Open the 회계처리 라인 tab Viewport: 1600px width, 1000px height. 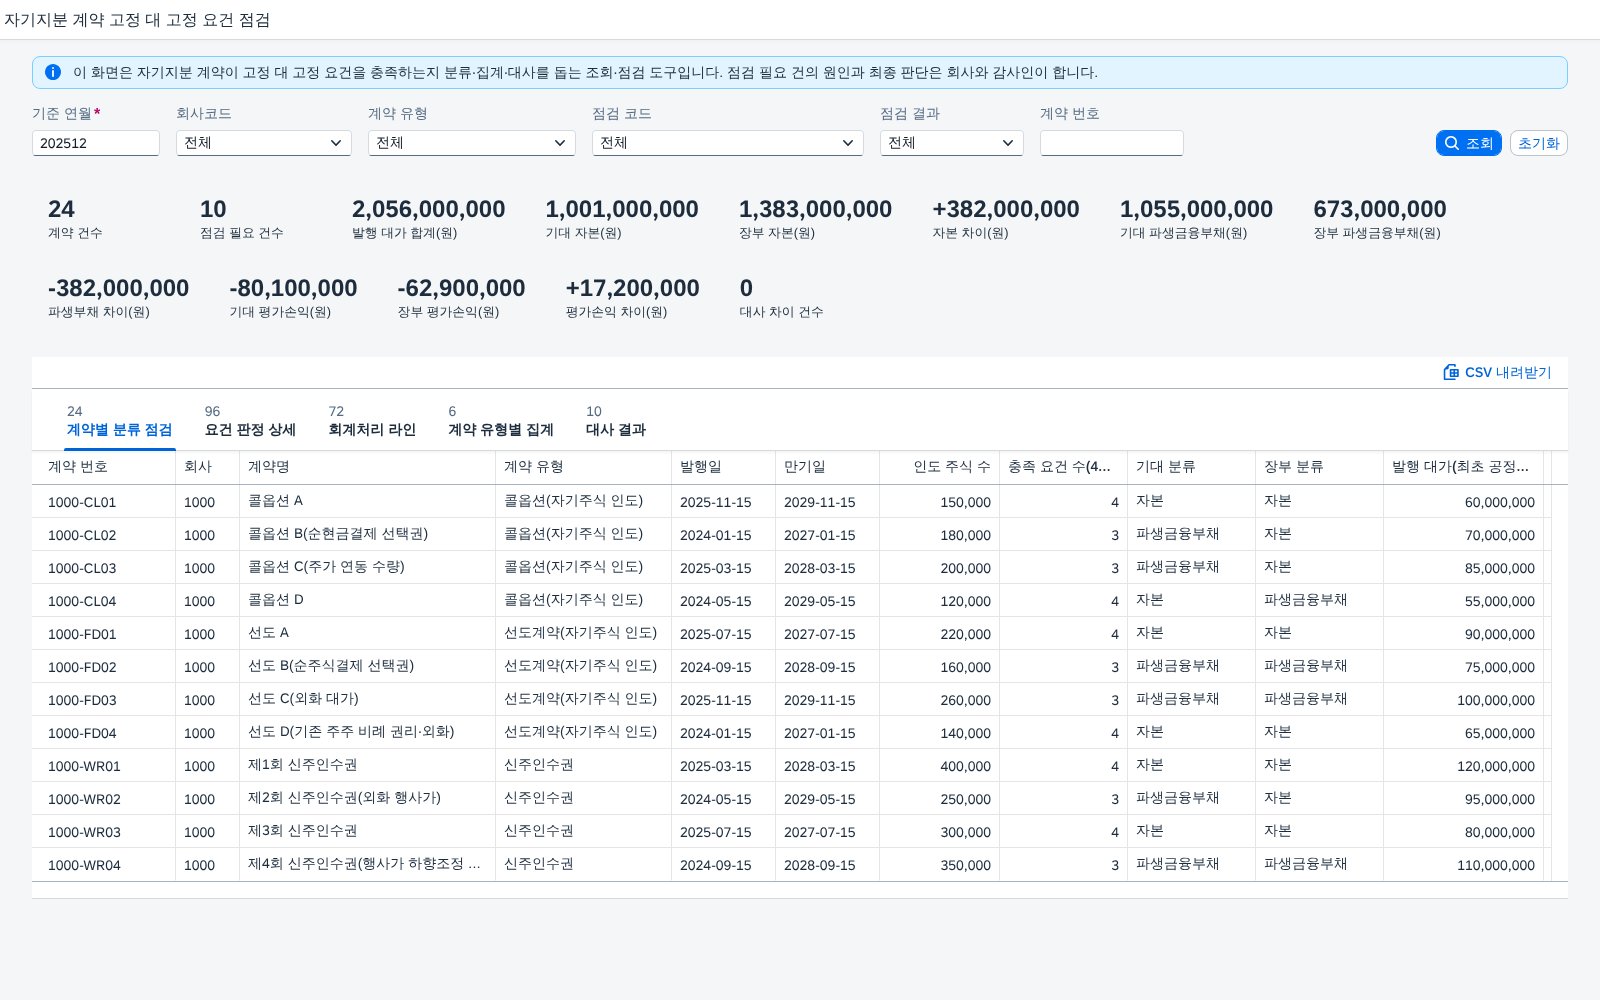372,421
